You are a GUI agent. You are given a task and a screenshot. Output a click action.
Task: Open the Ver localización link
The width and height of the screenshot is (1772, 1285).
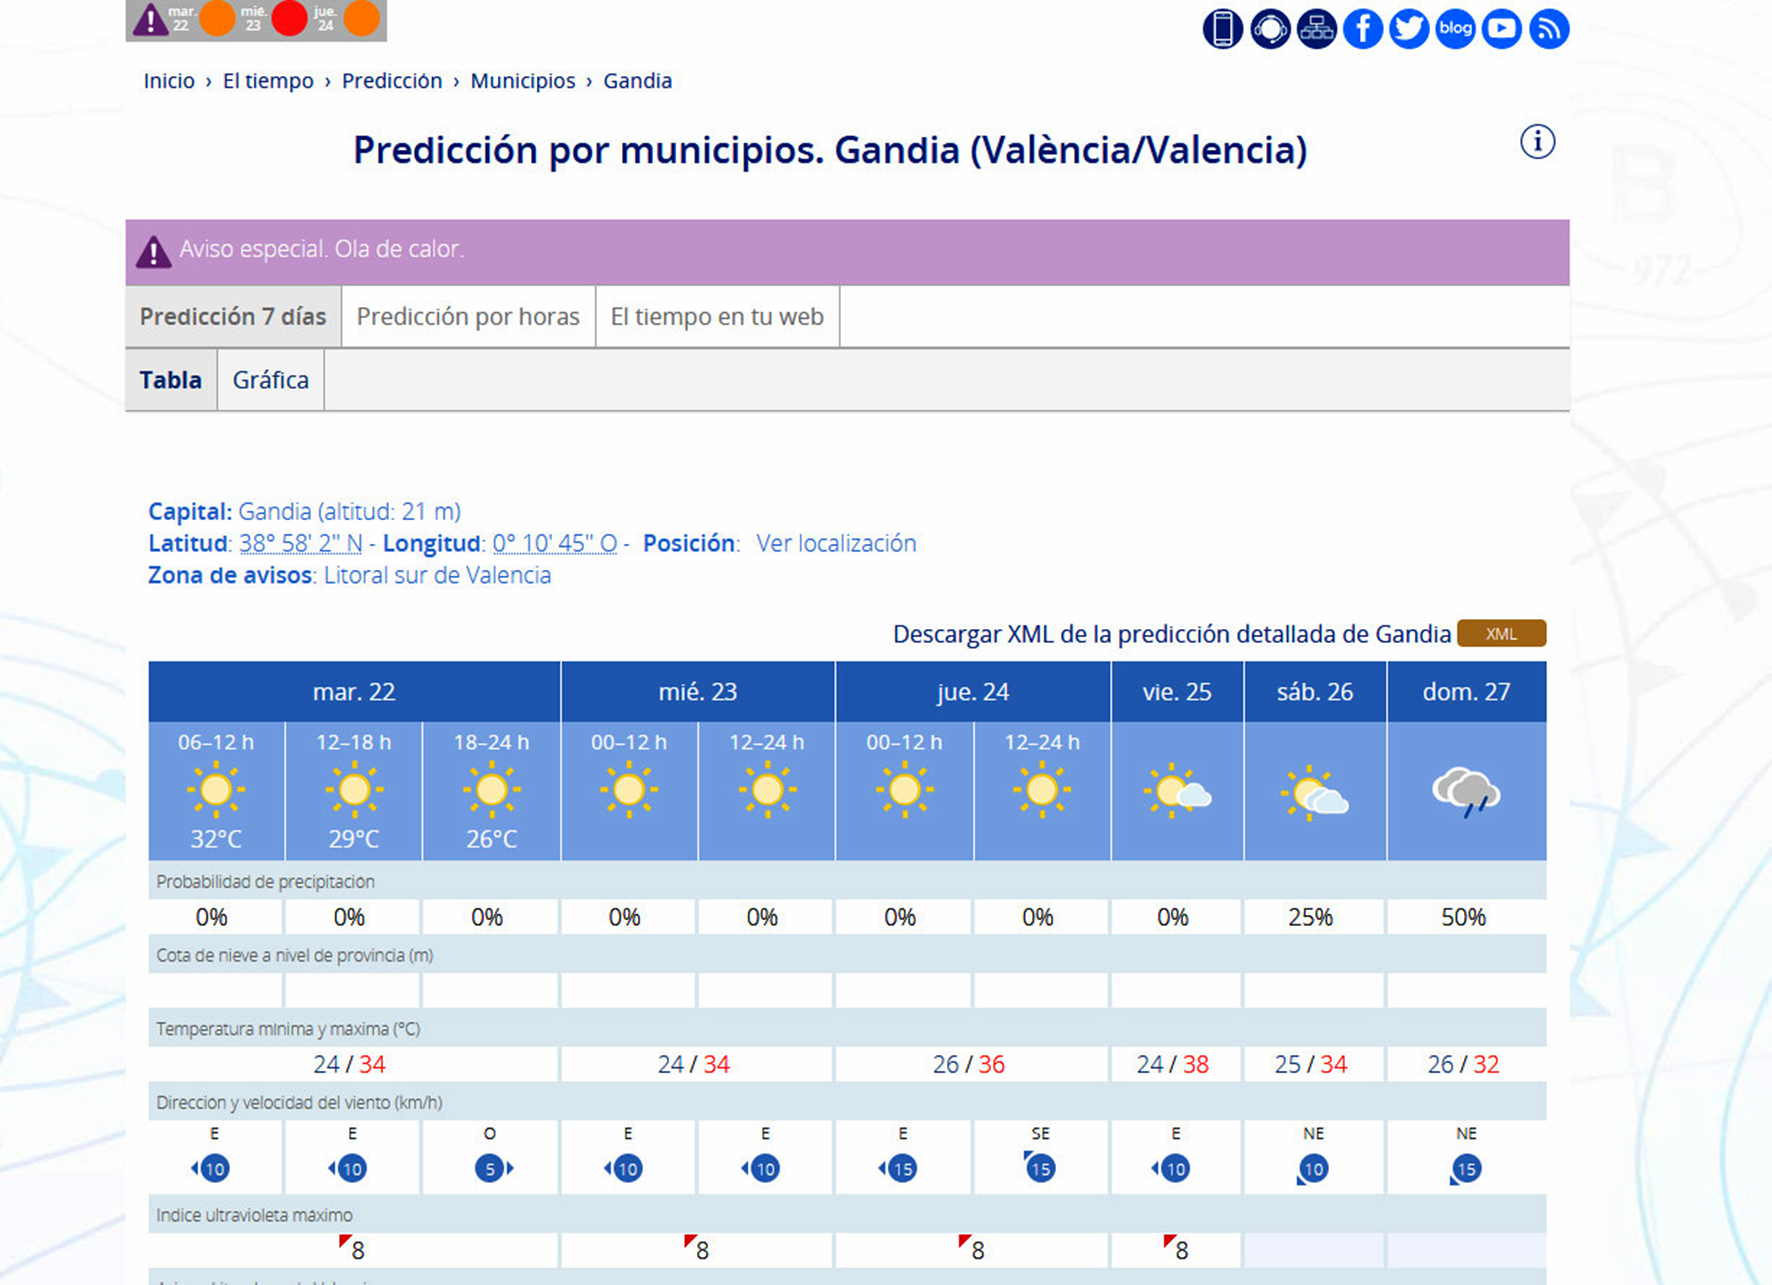[836, 543]
